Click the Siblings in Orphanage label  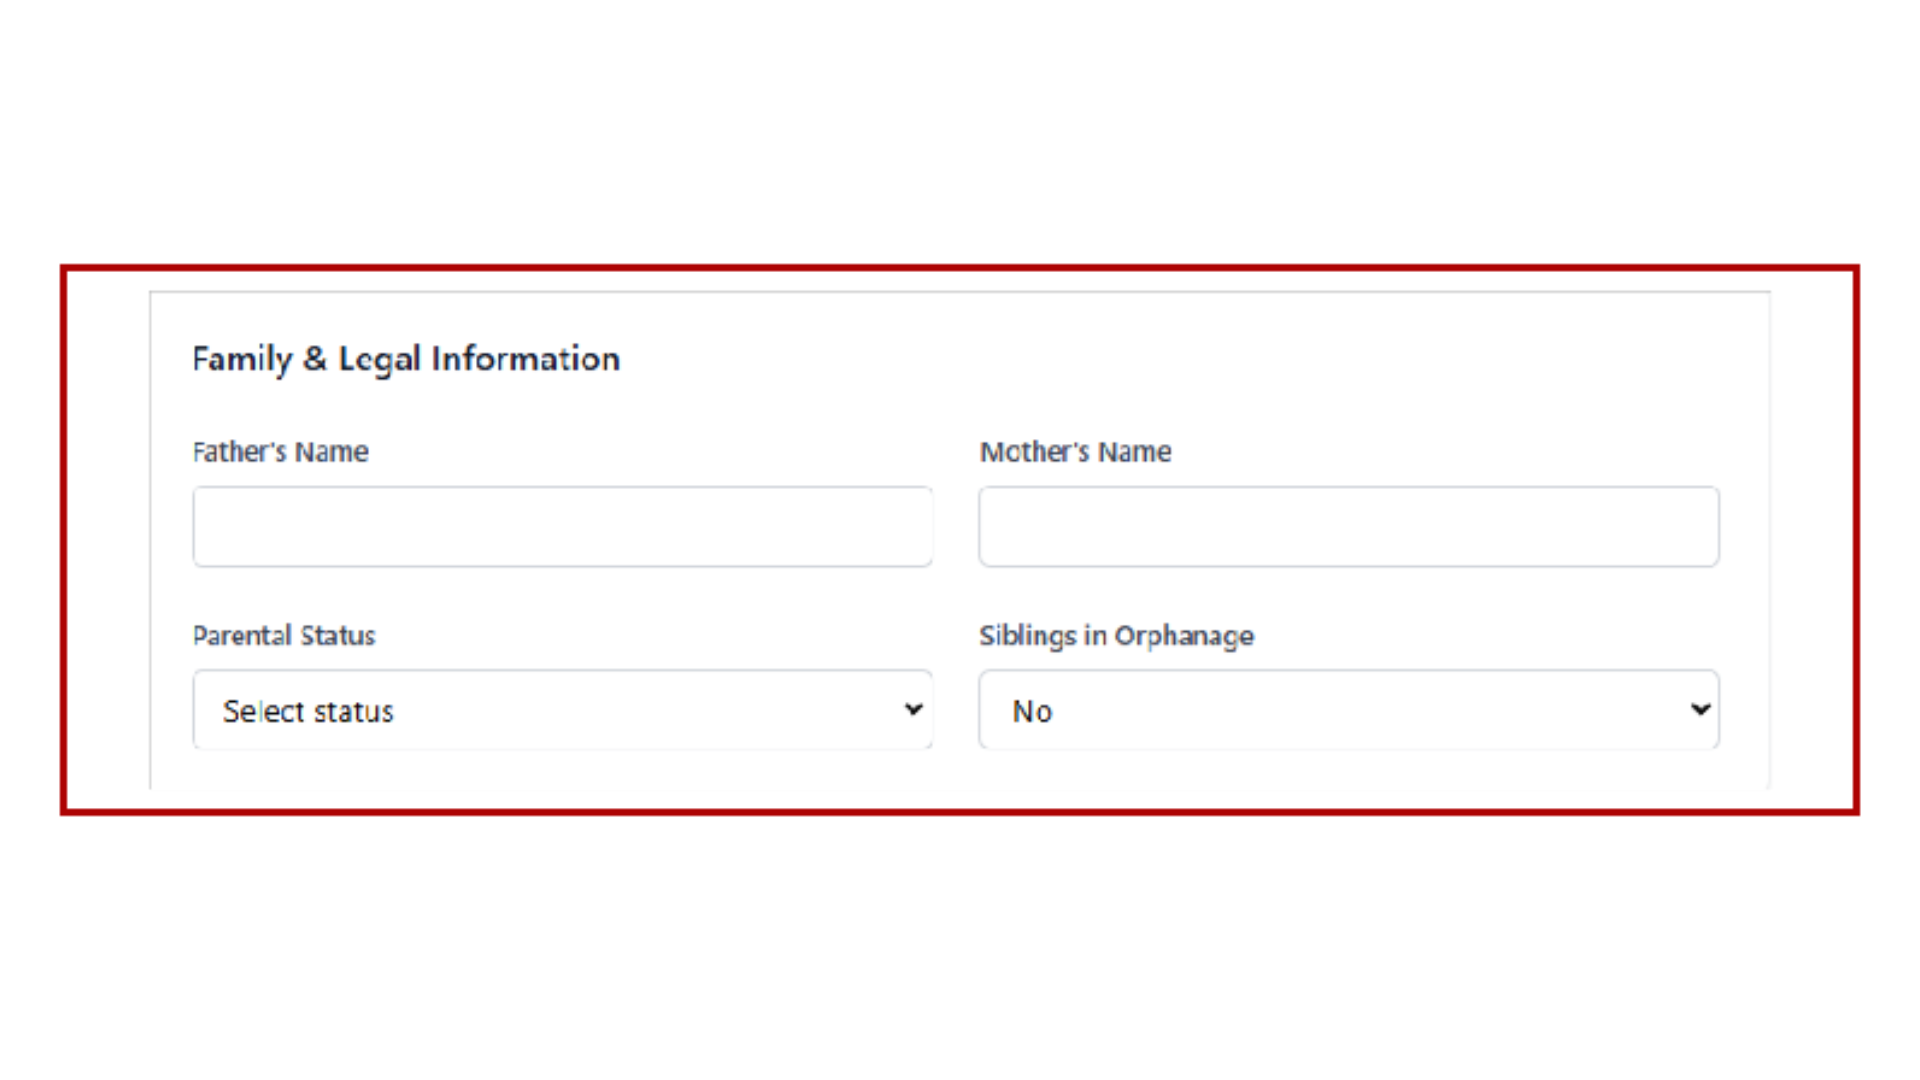(1116, 635)
